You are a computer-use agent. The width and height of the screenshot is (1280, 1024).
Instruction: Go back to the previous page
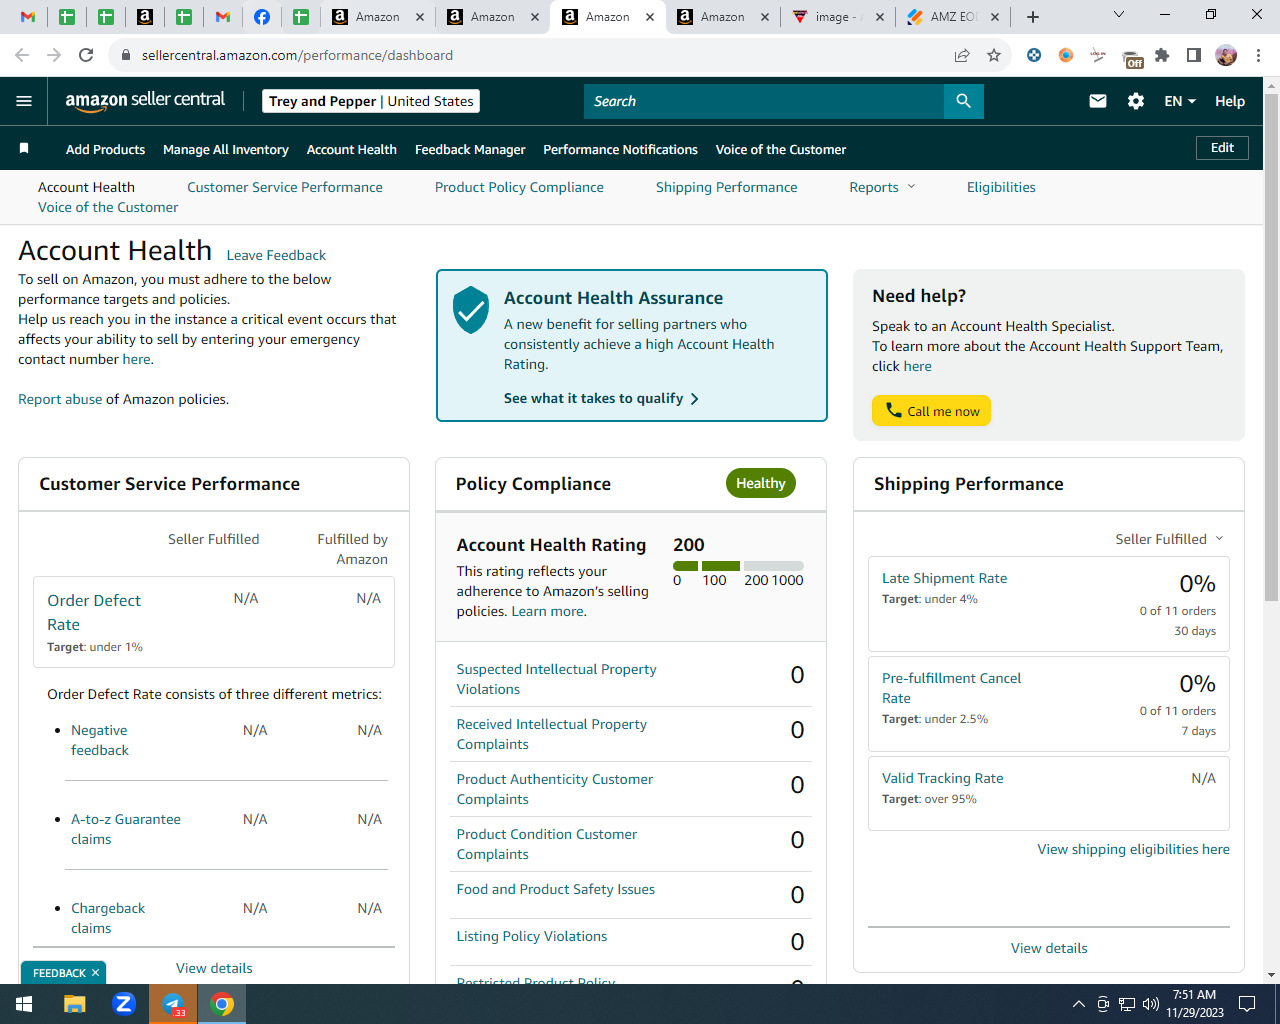coord(22,55)
